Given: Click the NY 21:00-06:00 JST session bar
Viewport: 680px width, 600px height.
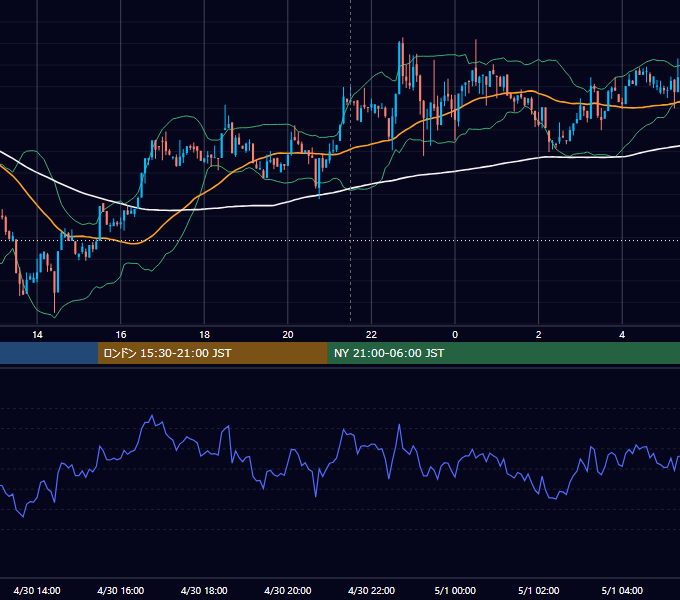Looking at the screenshot, I should tap(503, 353).
